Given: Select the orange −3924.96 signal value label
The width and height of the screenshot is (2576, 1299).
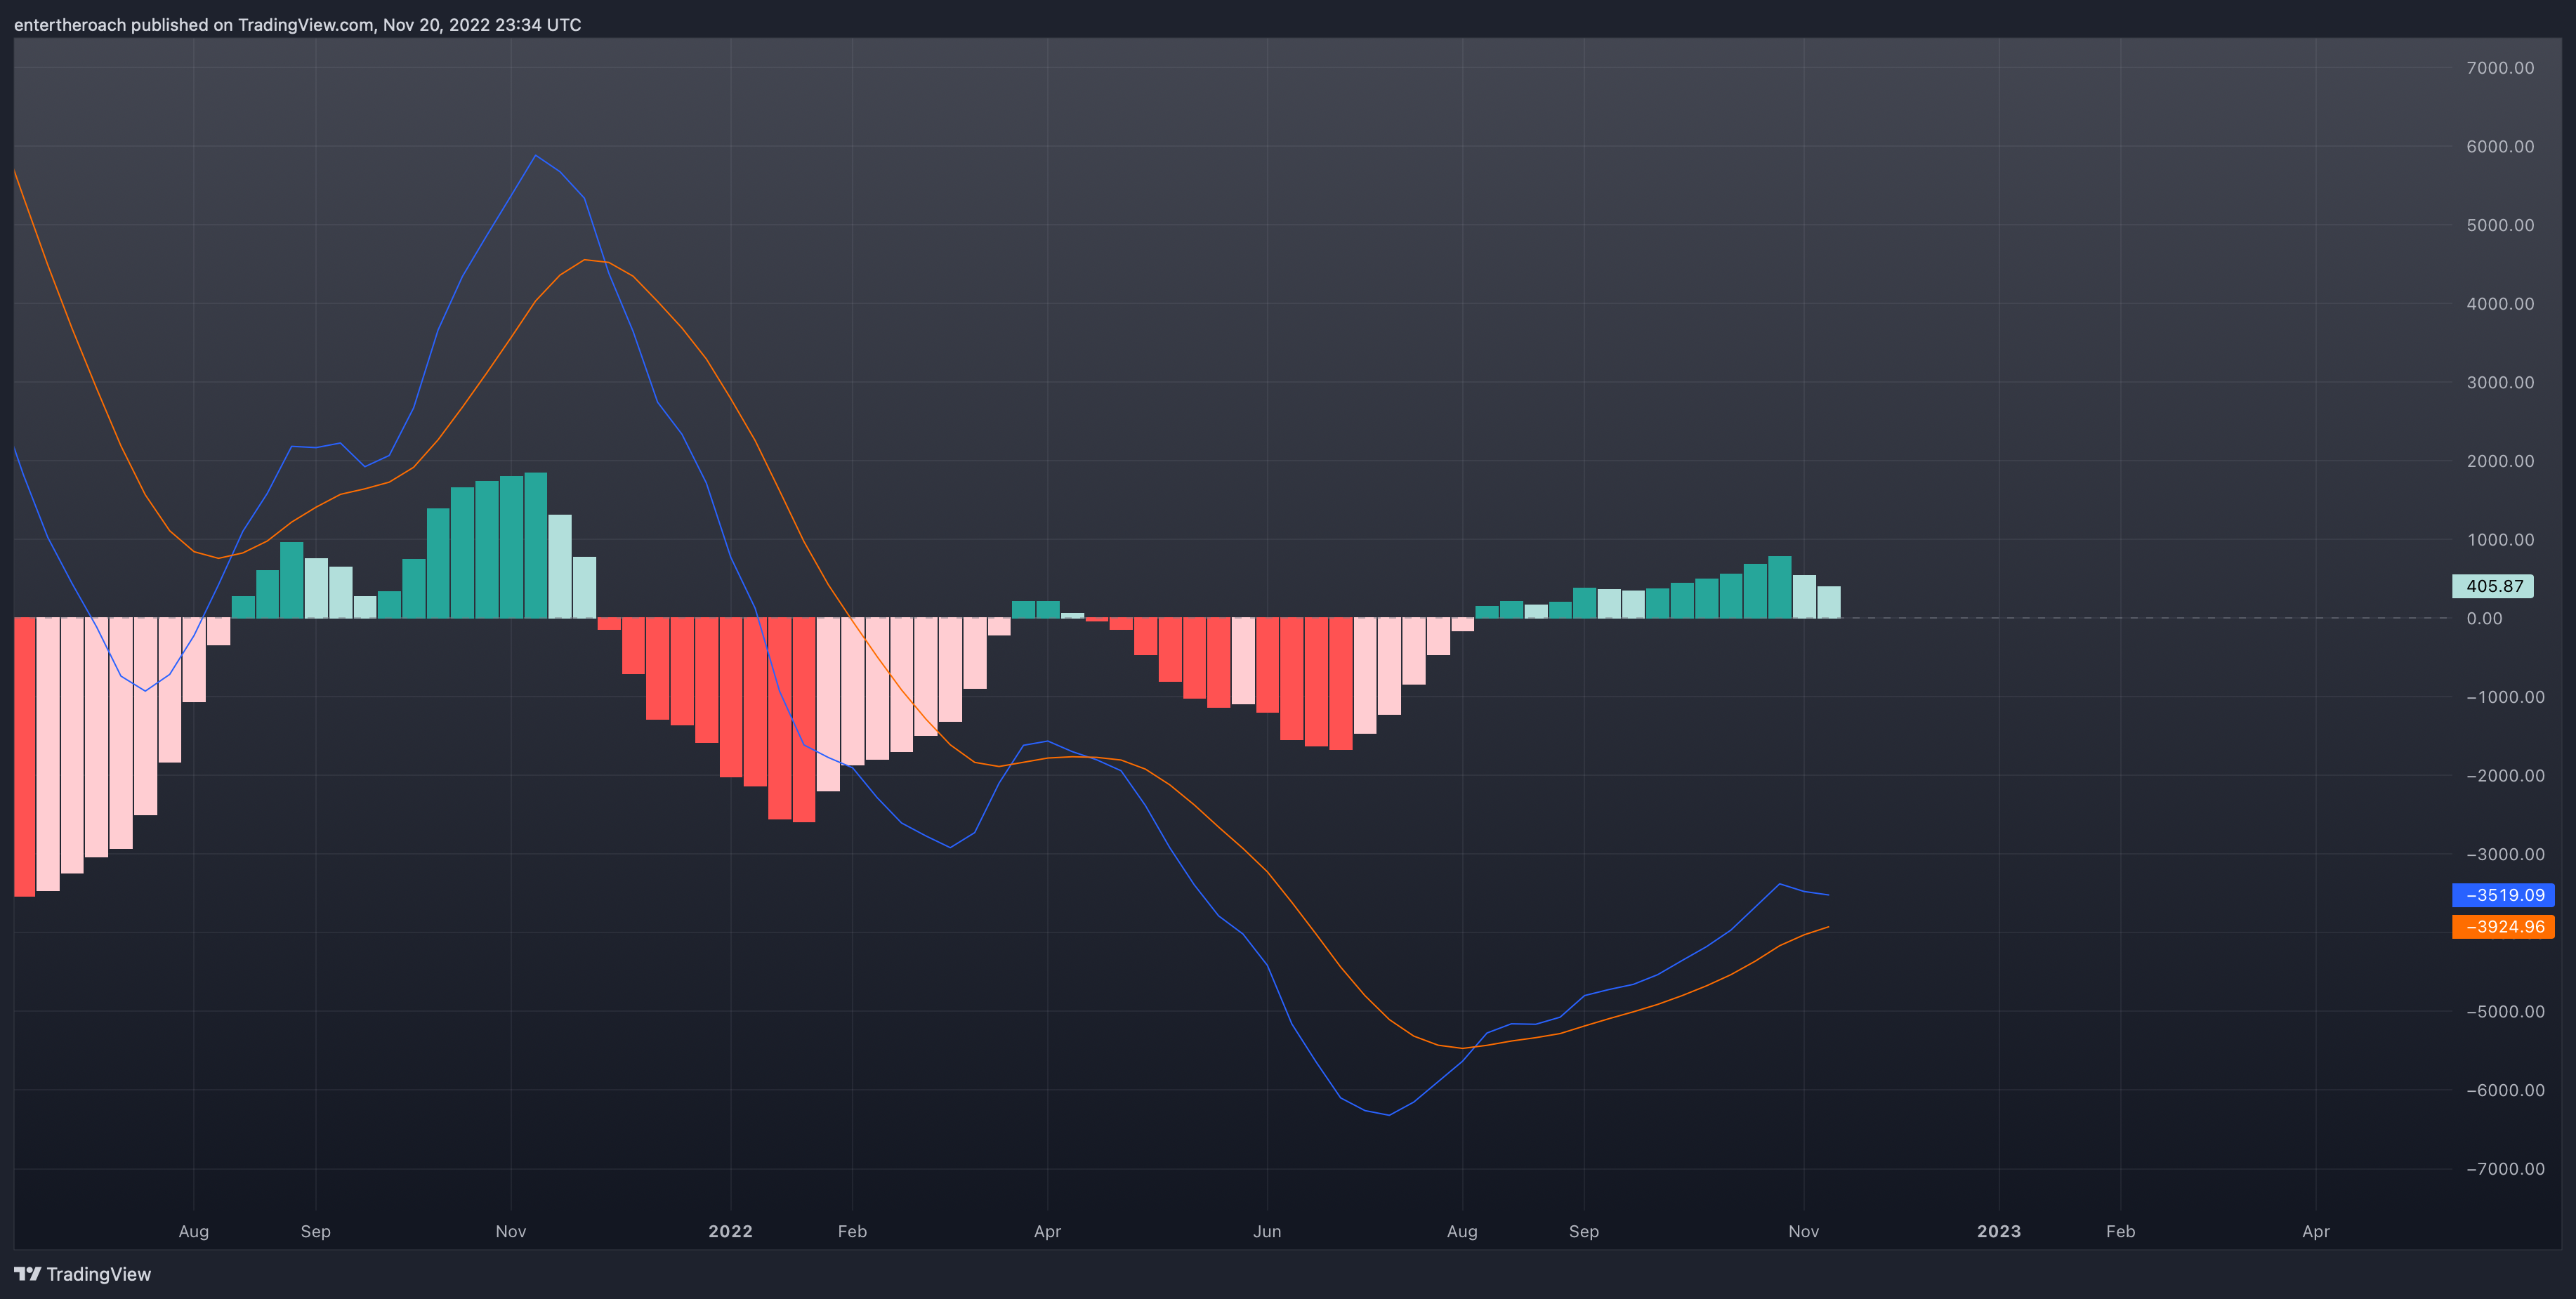Looking at the screenshot, I should 2504,927.
